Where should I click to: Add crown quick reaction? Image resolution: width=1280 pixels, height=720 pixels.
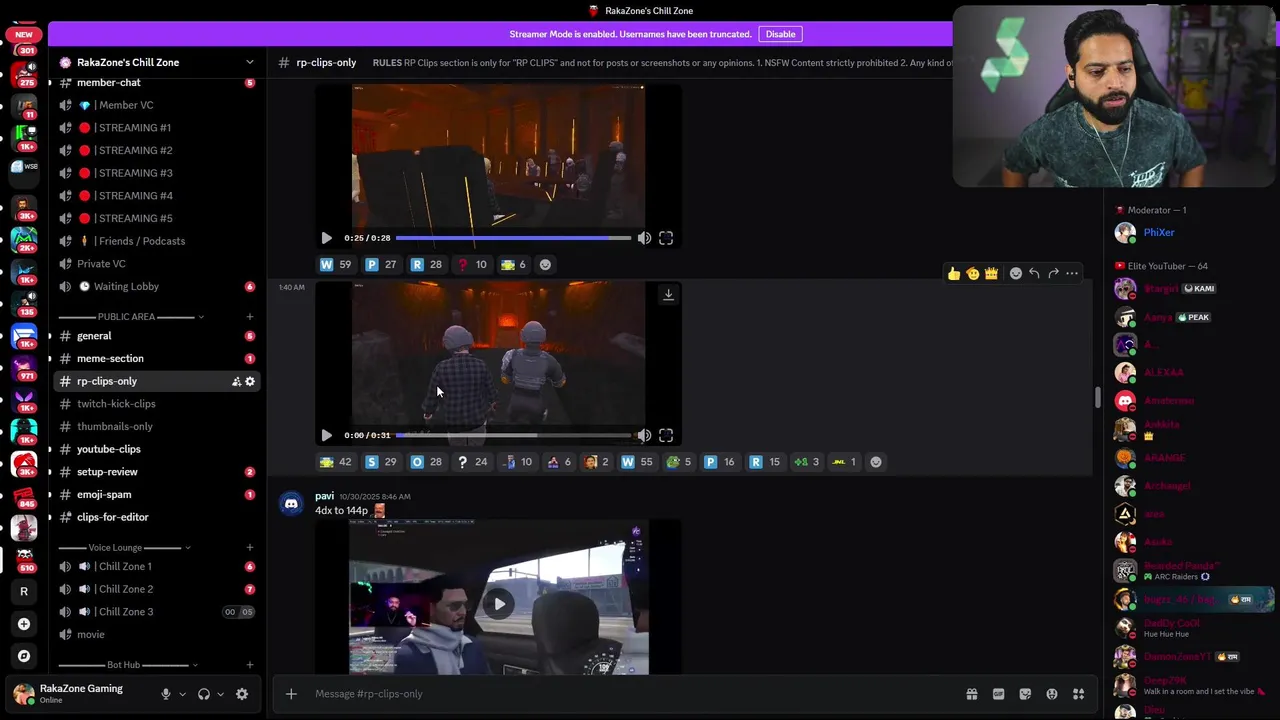coord(991,273)
